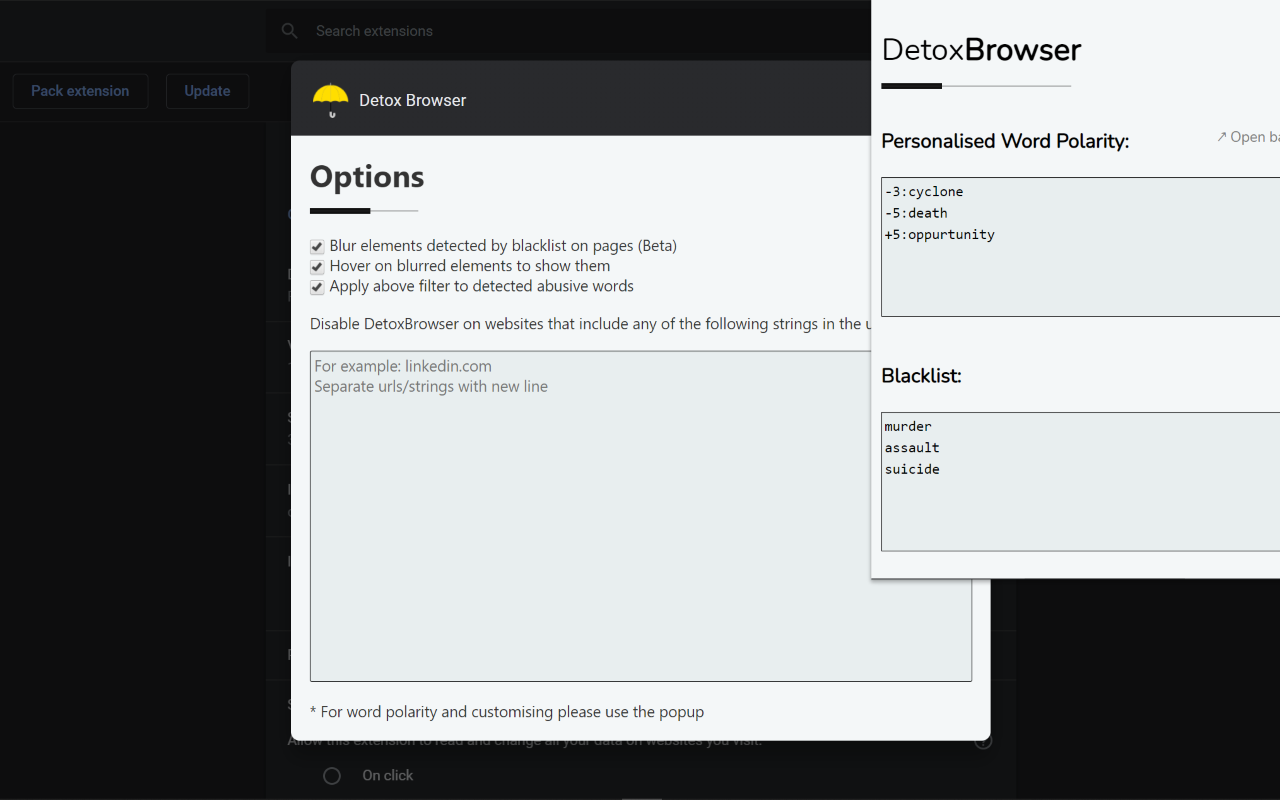Click the disabled websites URL textarea

pos(641,516)
